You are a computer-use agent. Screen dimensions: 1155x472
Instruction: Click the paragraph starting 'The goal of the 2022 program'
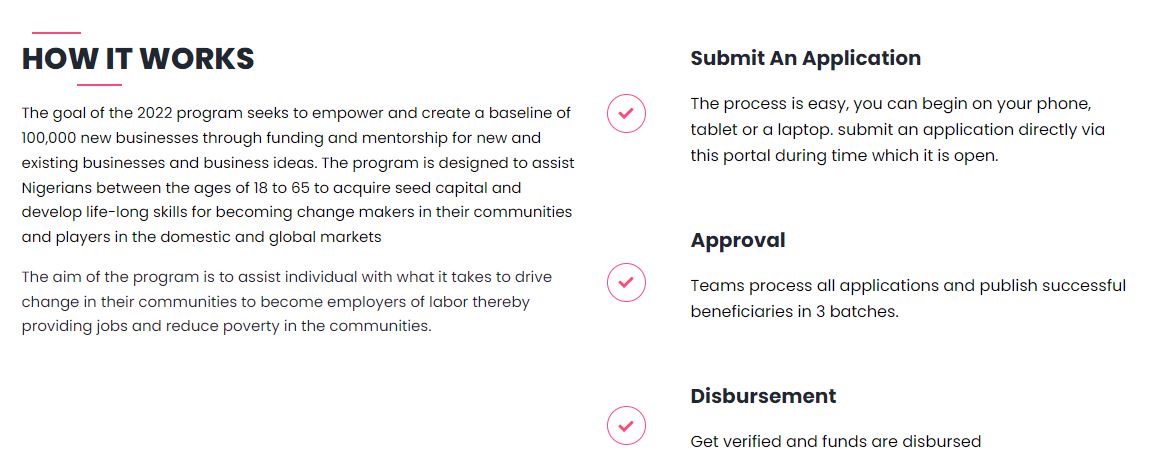coord(298,175)
